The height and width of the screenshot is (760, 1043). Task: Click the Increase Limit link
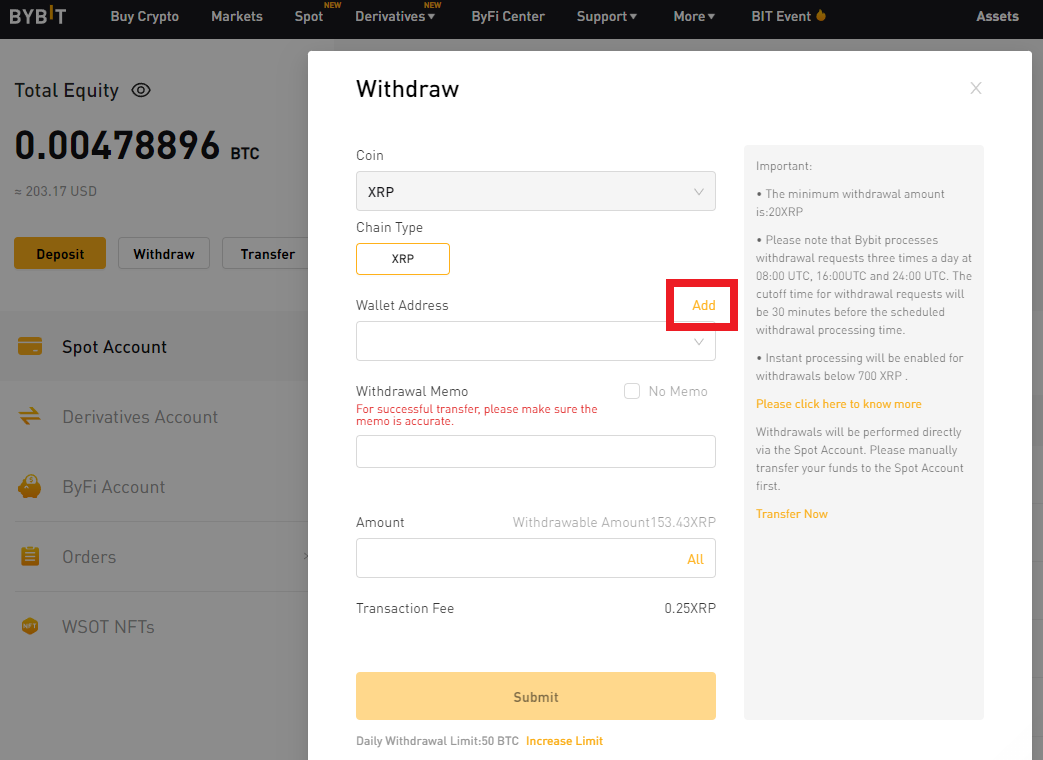[x=564, y=741]
